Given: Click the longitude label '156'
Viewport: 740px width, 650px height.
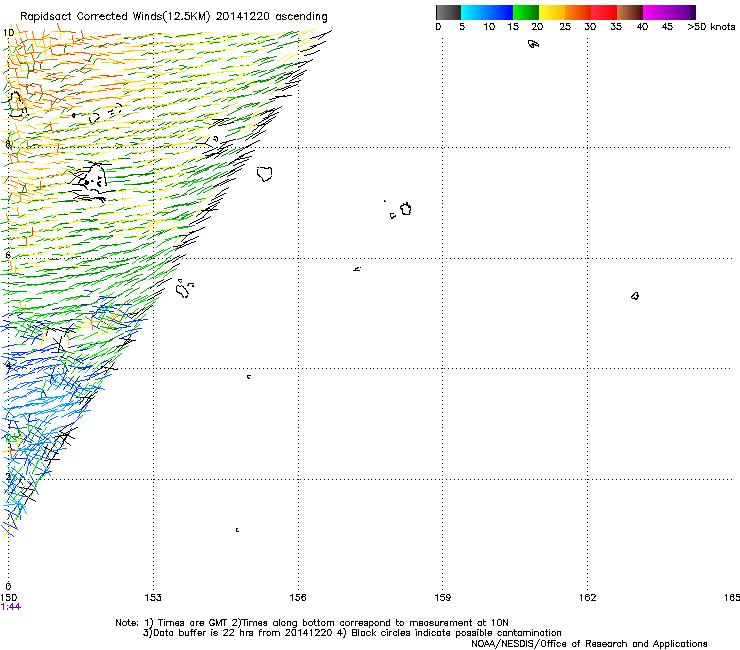Looking at the screenshot, I should 298,598.
